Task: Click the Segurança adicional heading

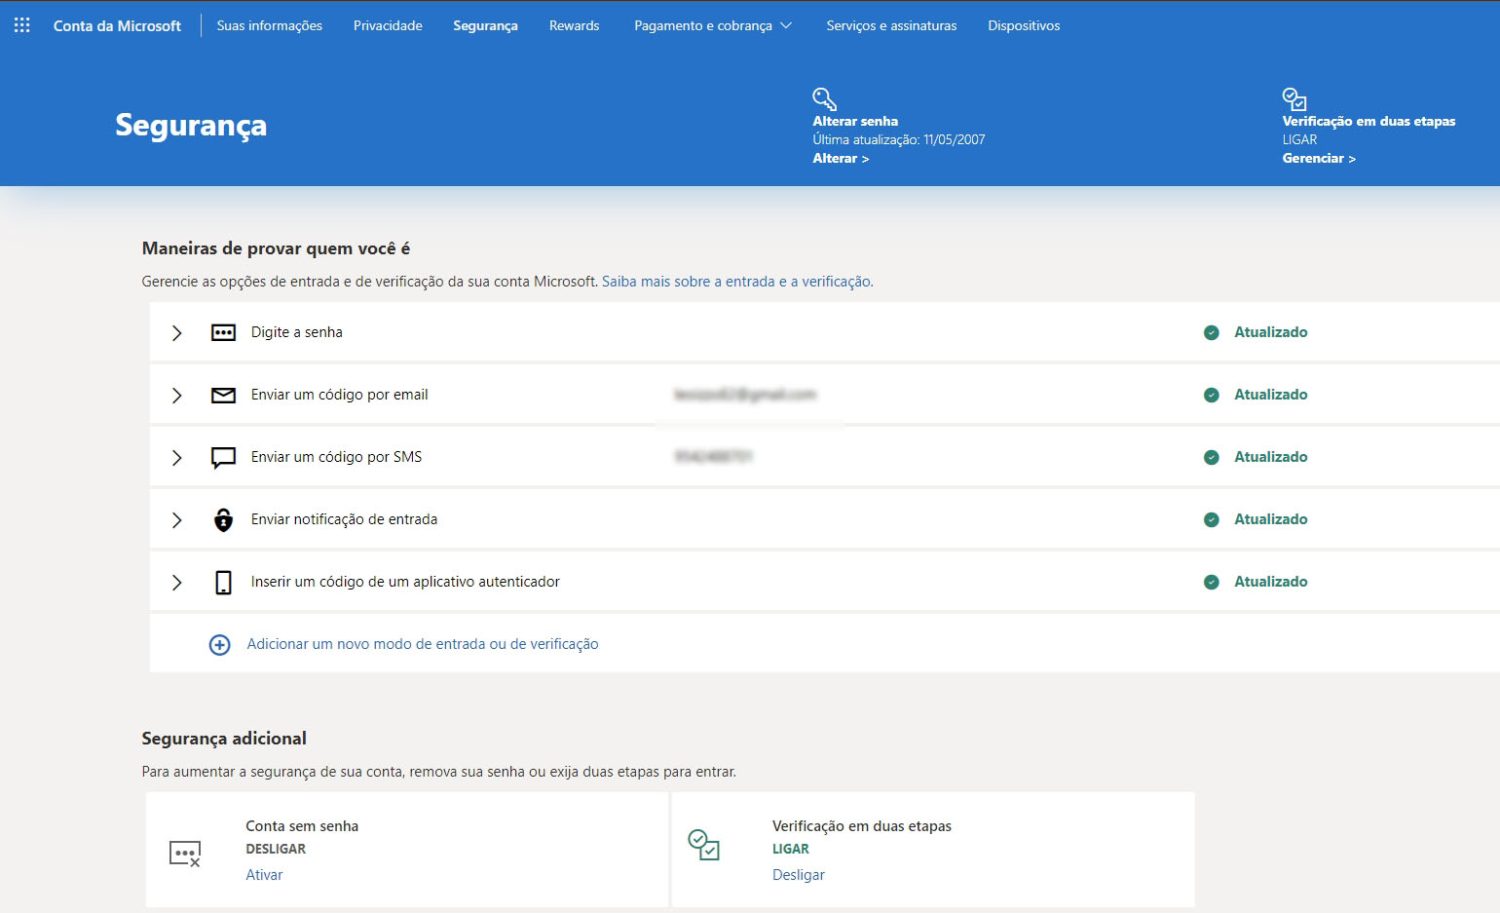Action: (x=224, y=739)
